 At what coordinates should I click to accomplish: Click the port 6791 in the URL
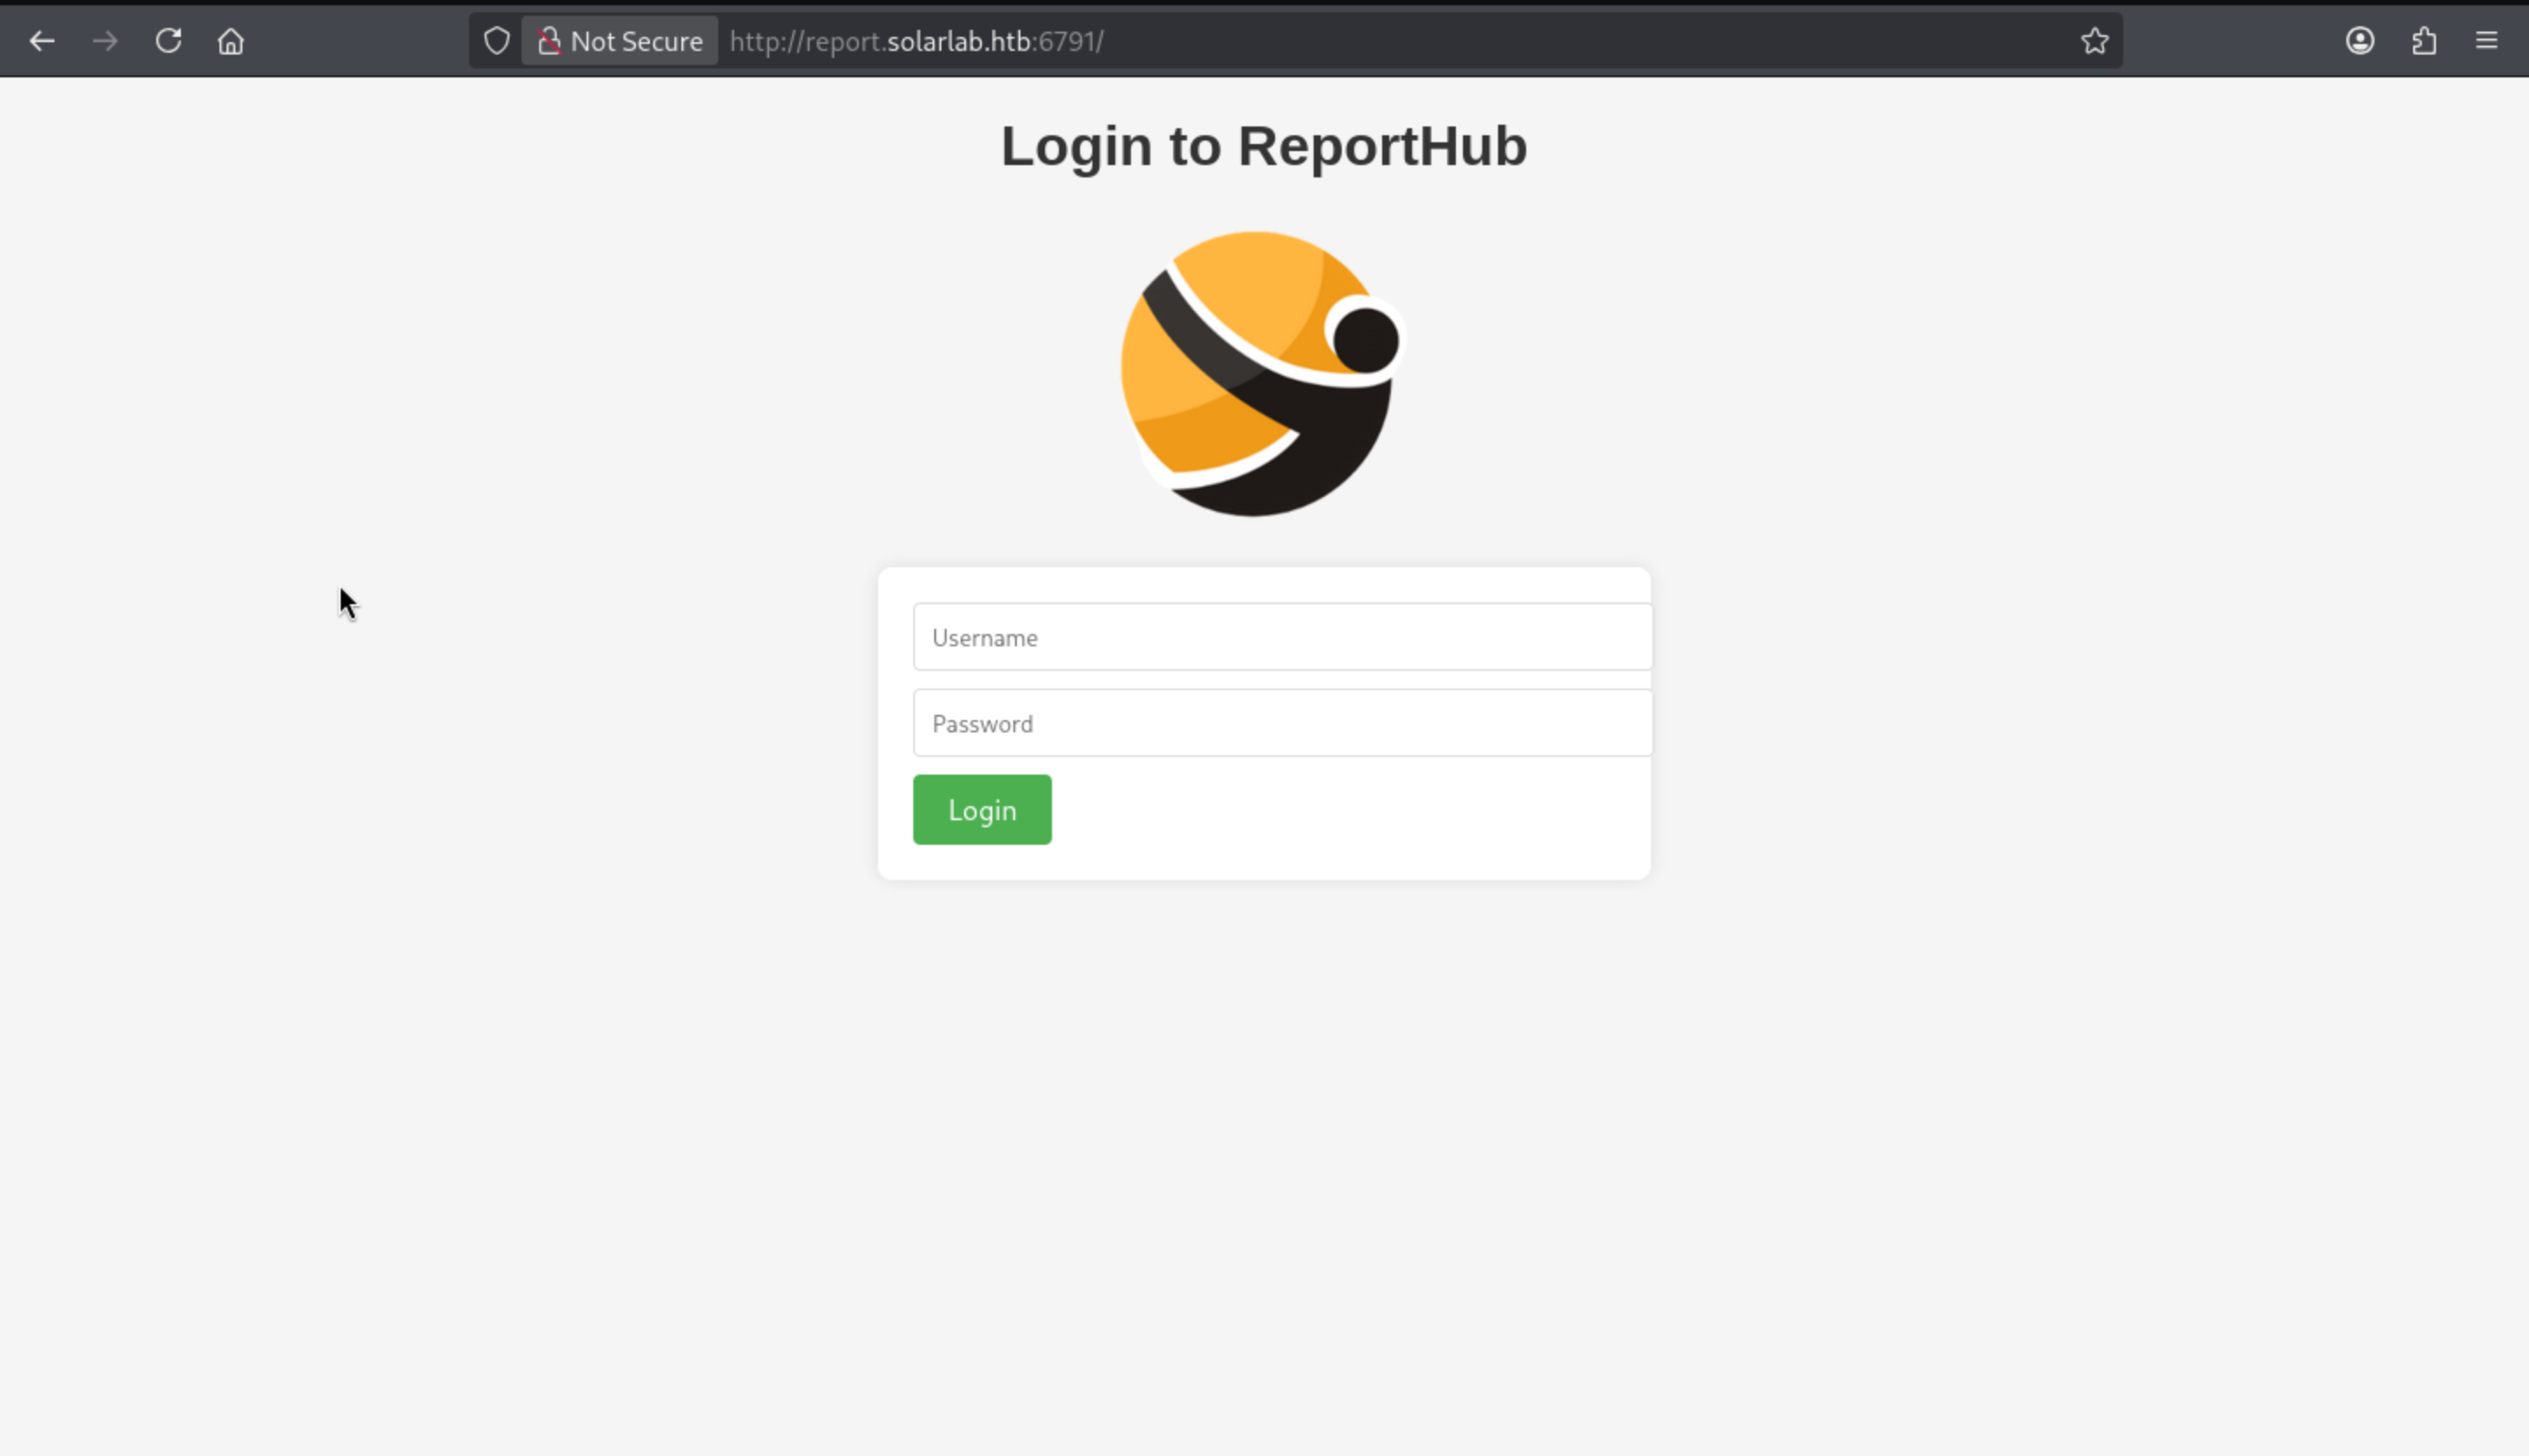tap(1068, 41)
